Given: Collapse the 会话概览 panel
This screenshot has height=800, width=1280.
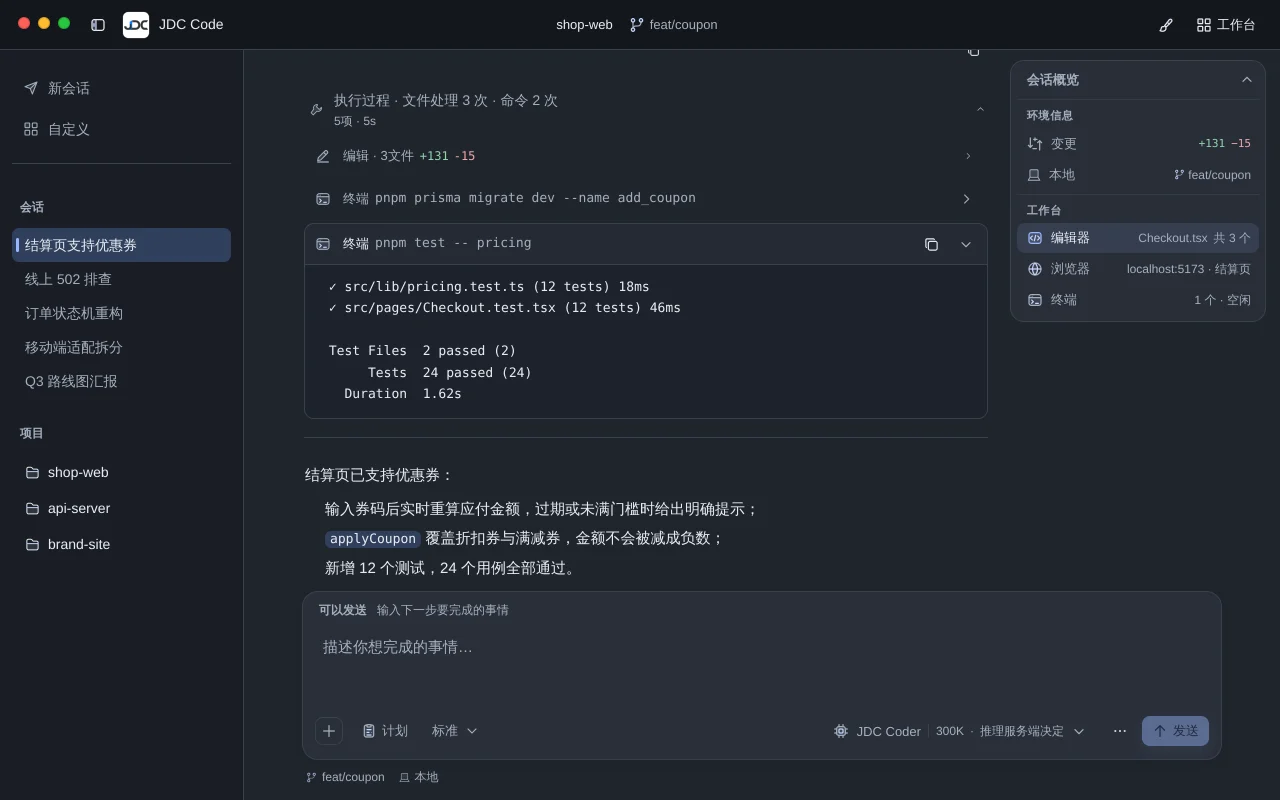Looking at the screenshot, I should tap(1247, 80).
